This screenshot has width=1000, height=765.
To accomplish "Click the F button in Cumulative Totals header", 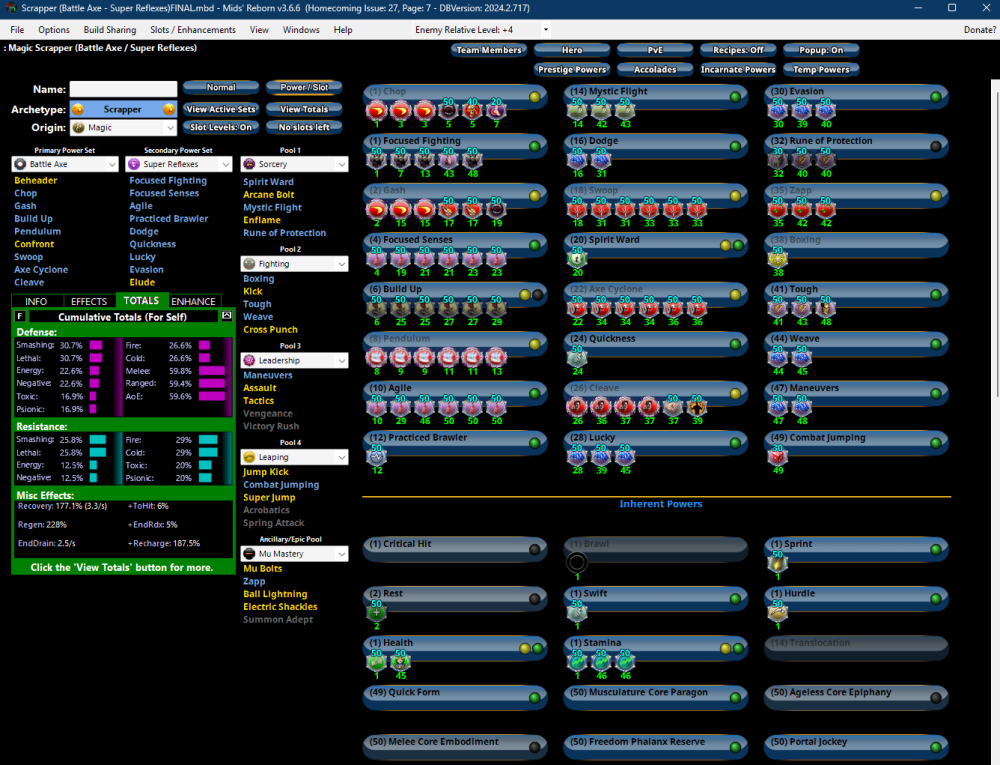I will coord(21,316).
